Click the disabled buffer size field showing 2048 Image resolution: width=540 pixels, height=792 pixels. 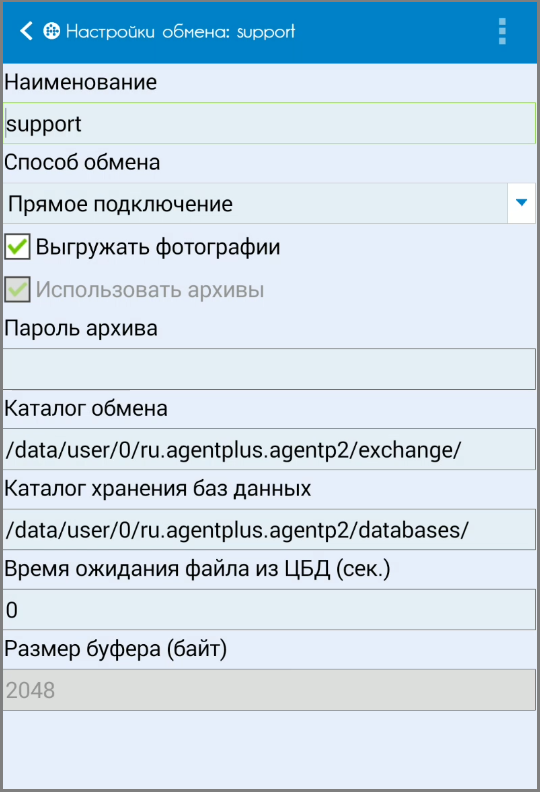tap(269, 690)
